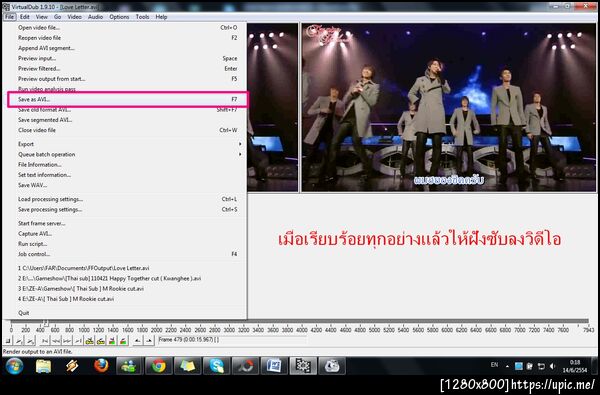Choose Save processing settings...
The image size is (600, 395).
point(127,209)
